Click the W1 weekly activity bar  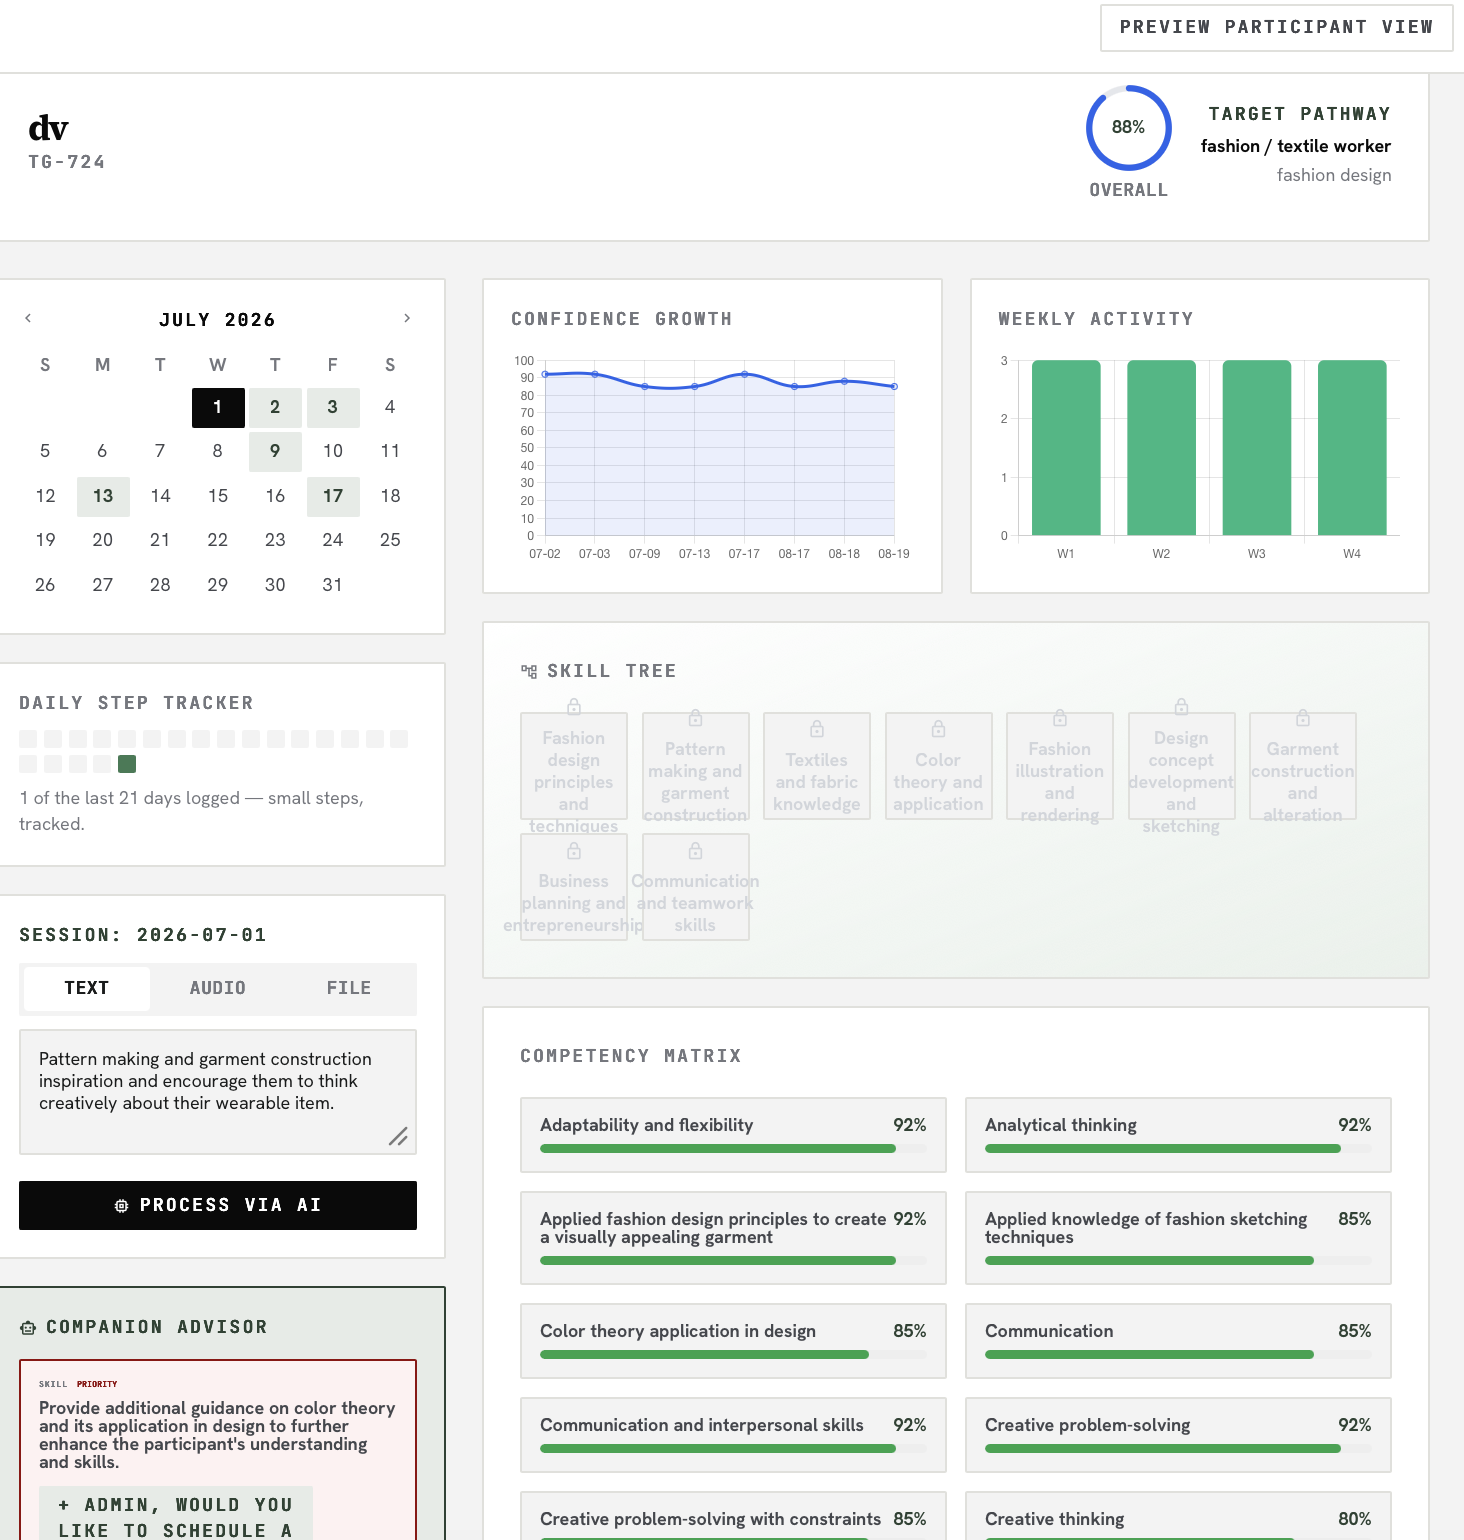click(1066, 448)
